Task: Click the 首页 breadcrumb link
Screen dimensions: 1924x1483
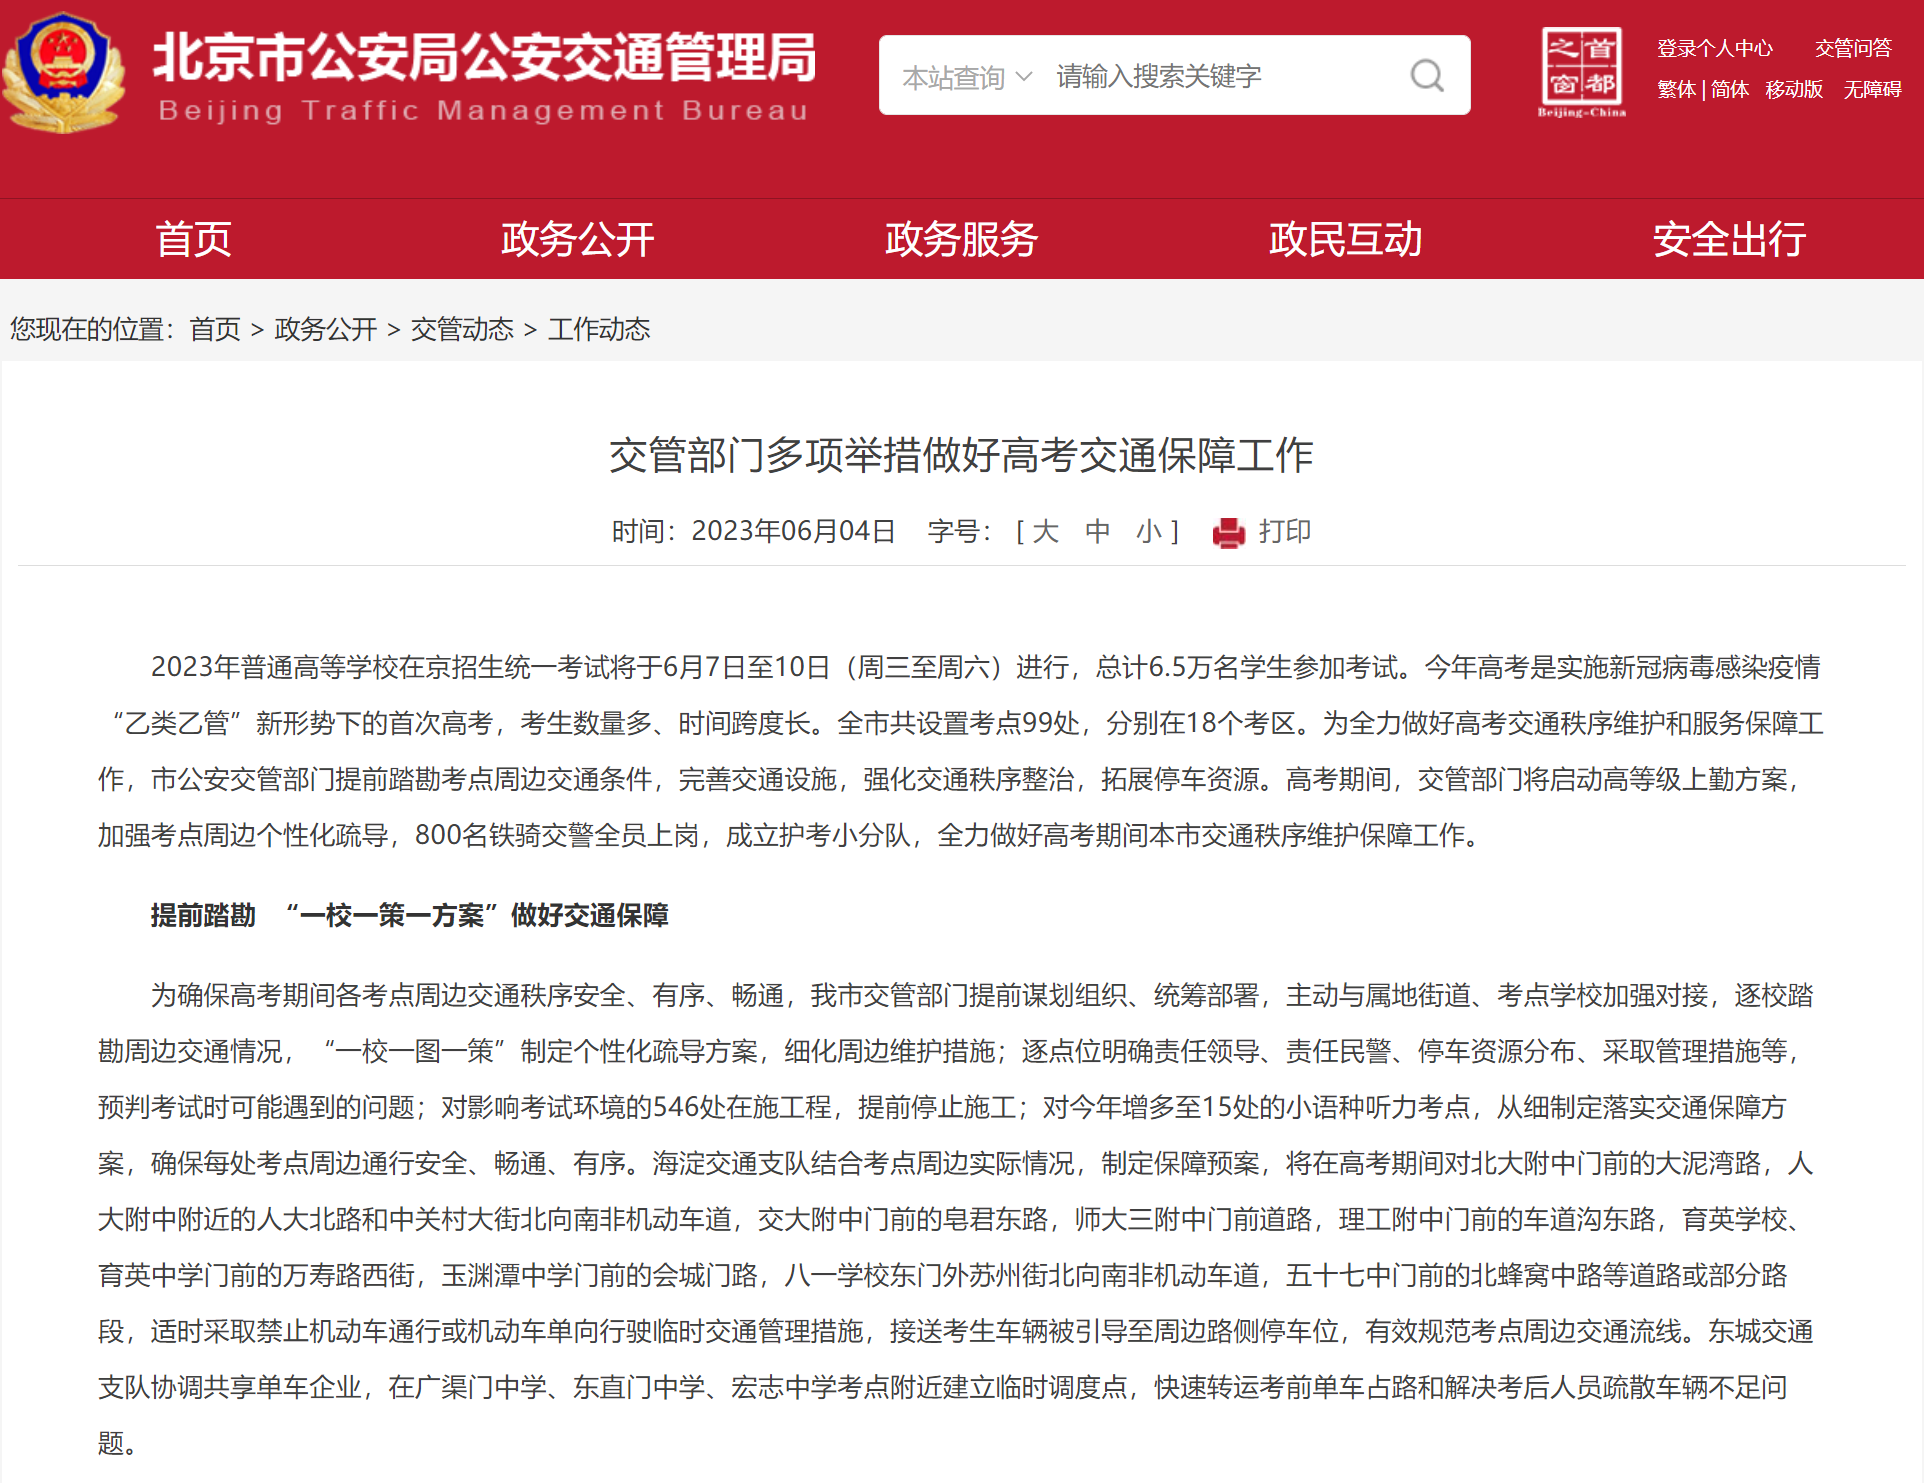Action: [x=215, y=329]
